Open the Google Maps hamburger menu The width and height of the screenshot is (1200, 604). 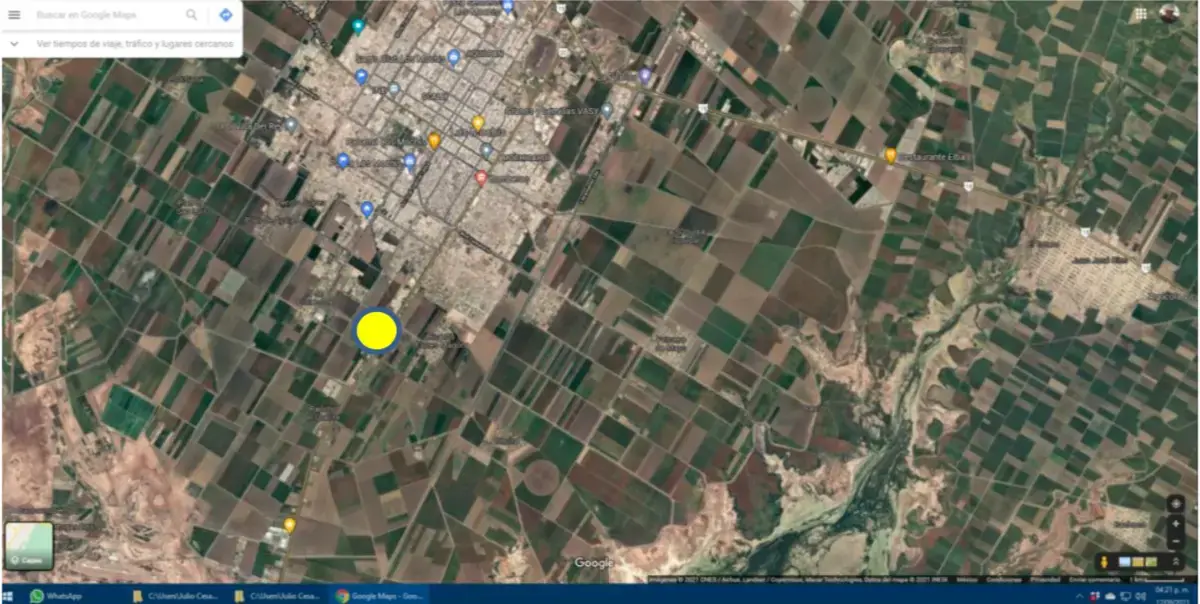[x=14, y=15]
